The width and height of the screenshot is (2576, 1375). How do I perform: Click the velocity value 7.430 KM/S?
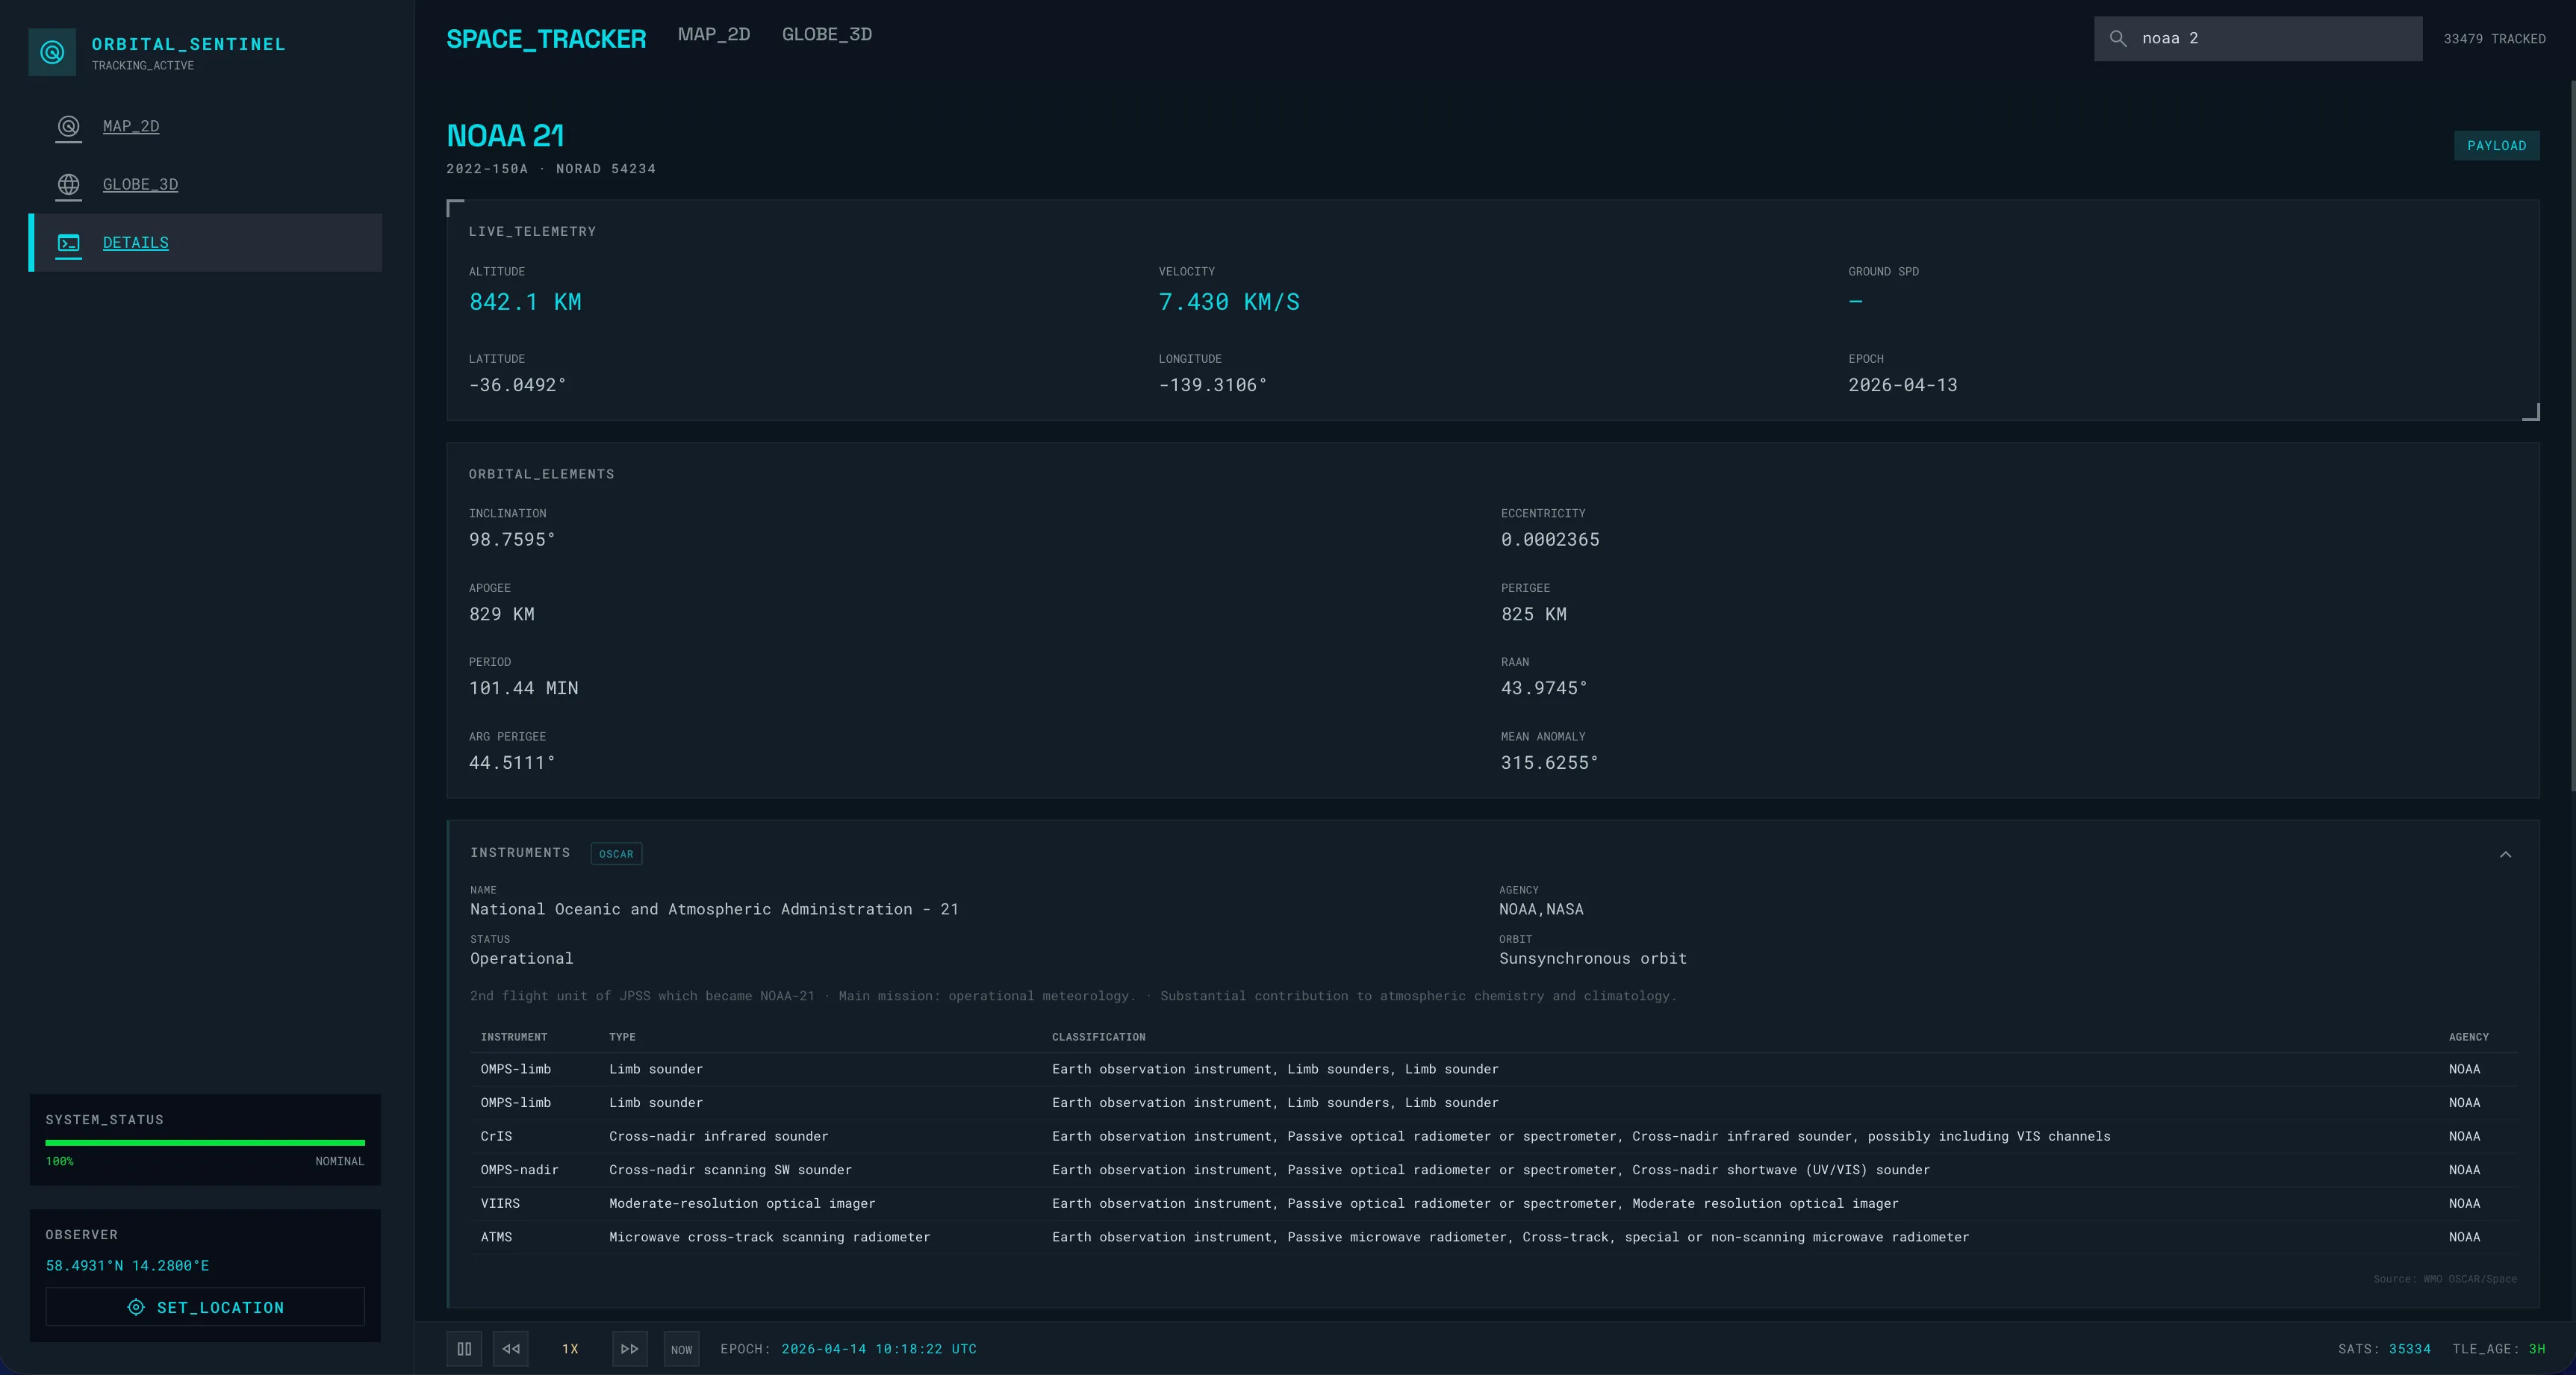(x=1229, y=302)
